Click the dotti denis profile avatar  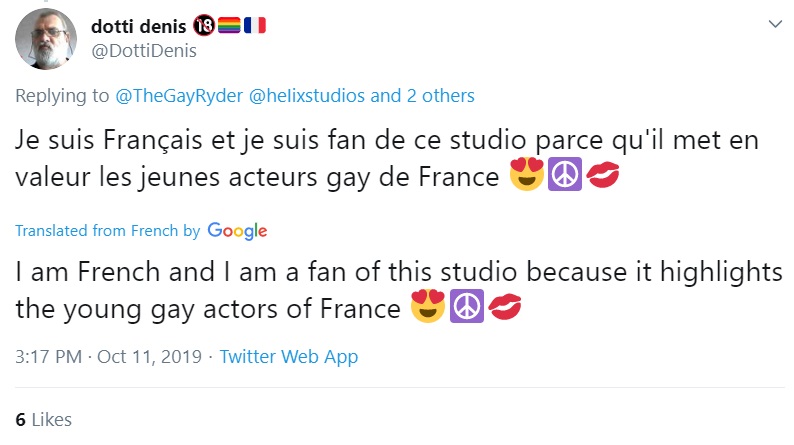tap(43, 40)
